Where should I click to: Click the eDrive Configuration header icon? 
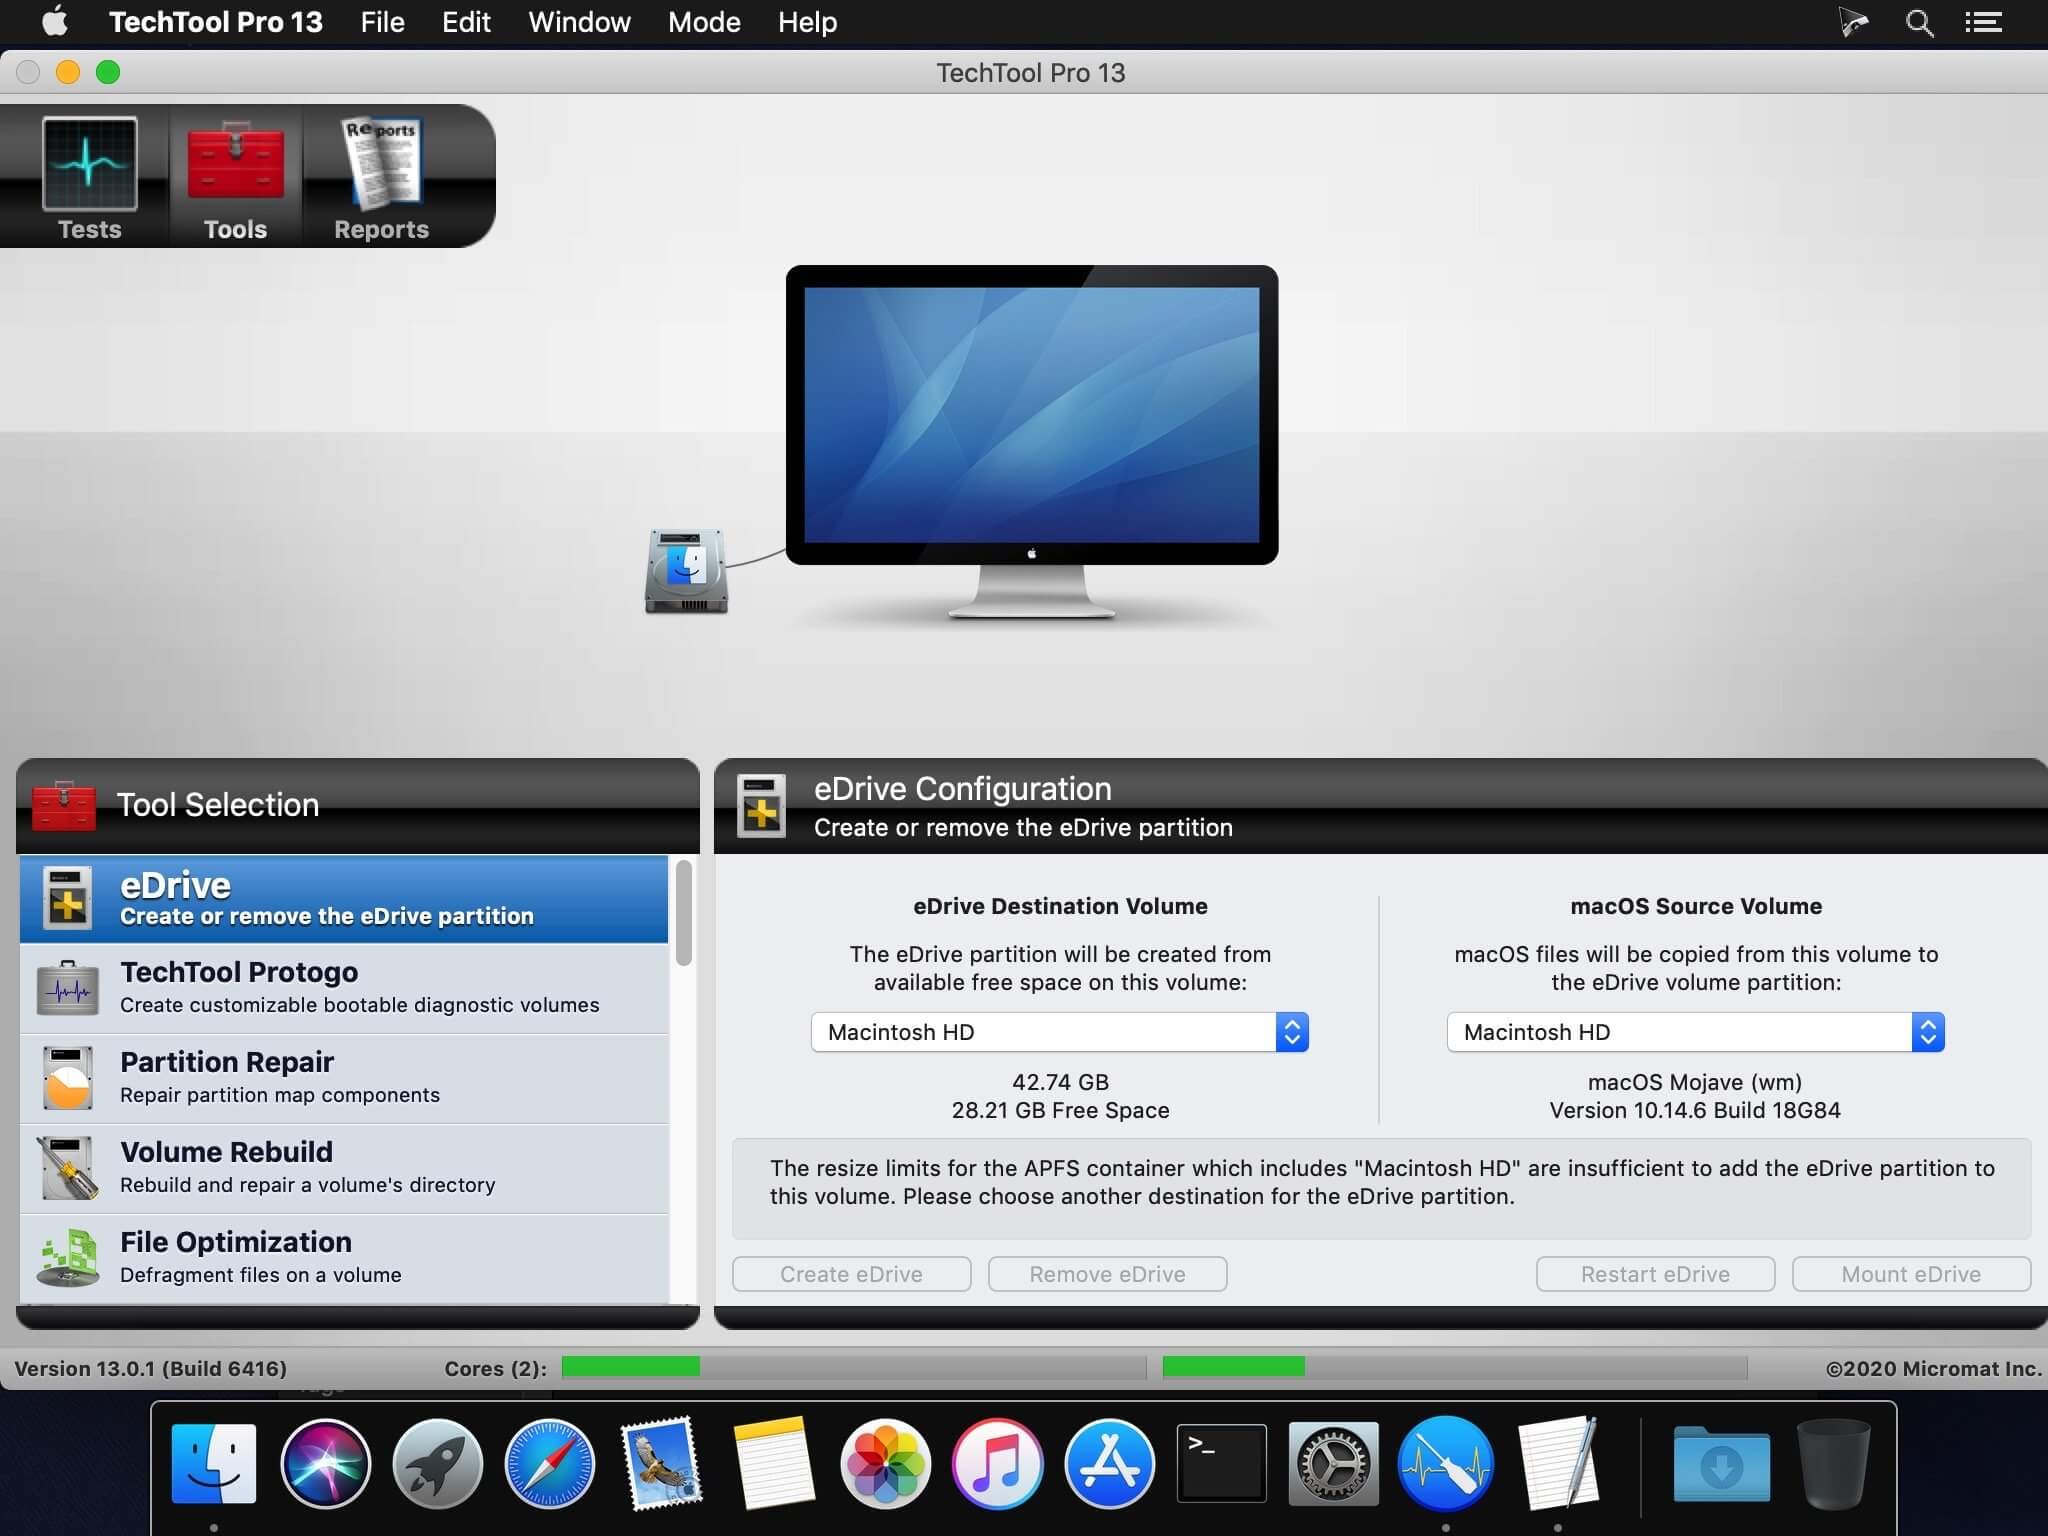point(762,805)
